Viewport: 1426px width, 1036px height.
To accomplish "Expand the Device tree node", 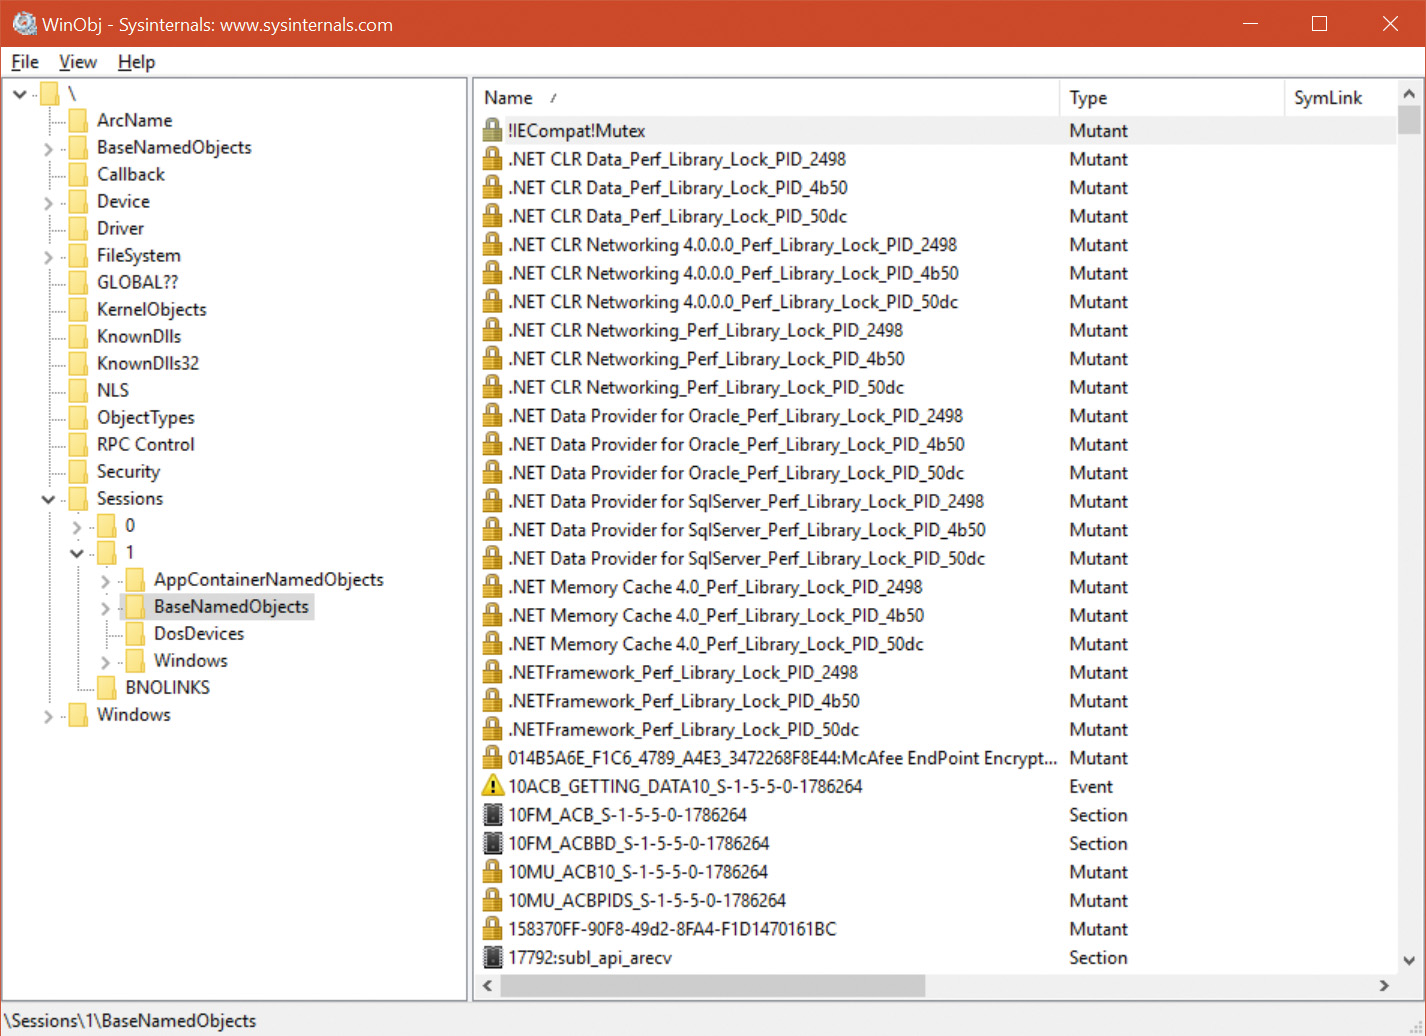I will coord(48,203).
